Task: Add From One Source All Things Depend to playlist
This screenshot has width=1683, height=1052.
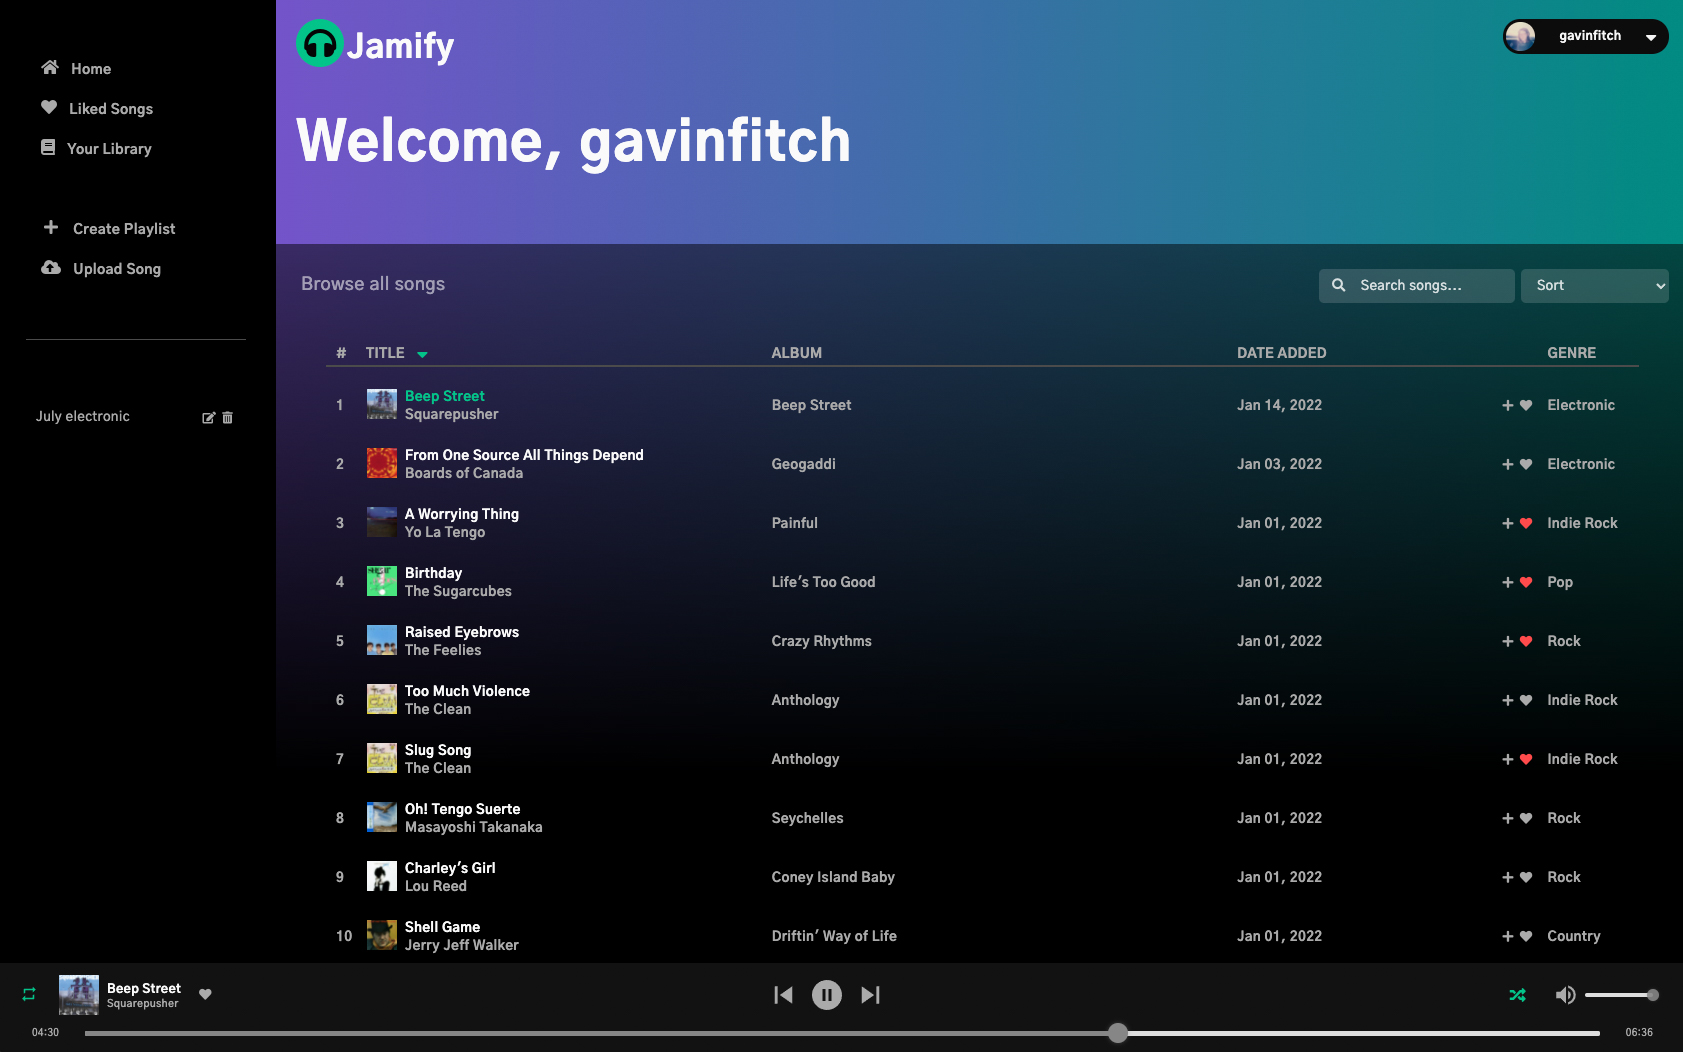Action: 1508,464
